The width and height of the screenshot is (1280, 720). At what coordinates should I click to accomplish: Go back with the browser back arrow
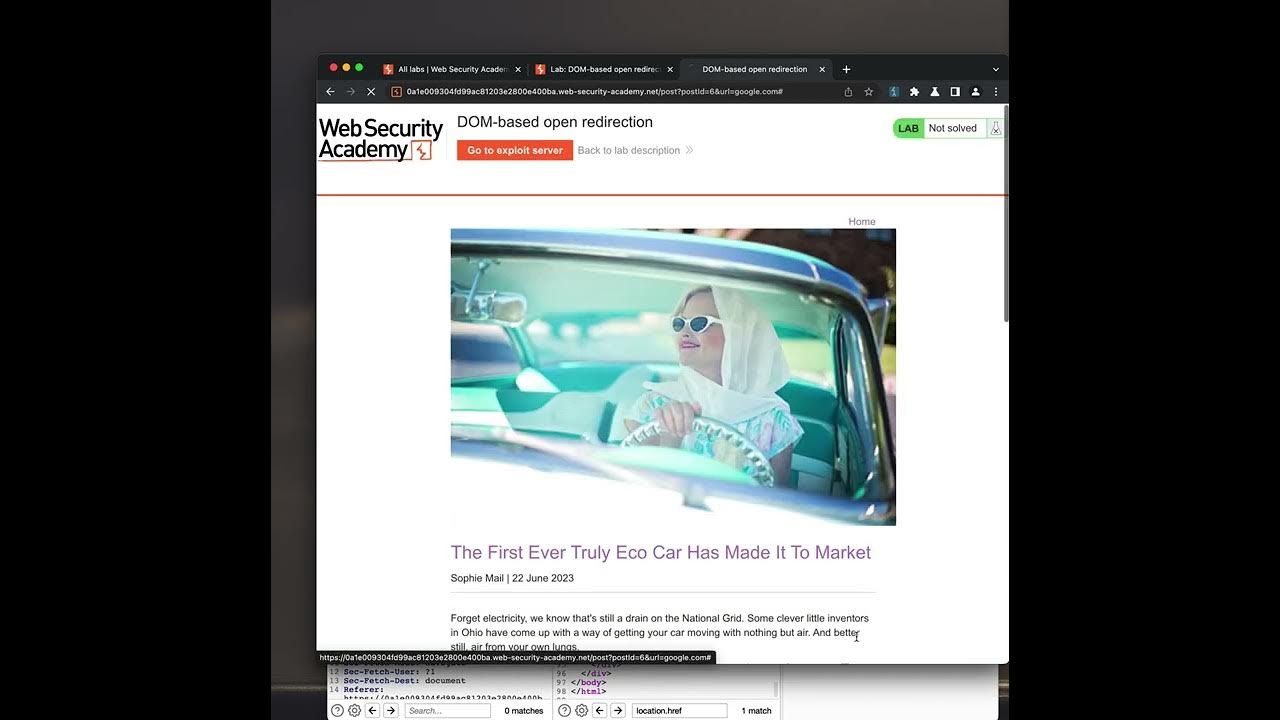[x=330, y=91]
